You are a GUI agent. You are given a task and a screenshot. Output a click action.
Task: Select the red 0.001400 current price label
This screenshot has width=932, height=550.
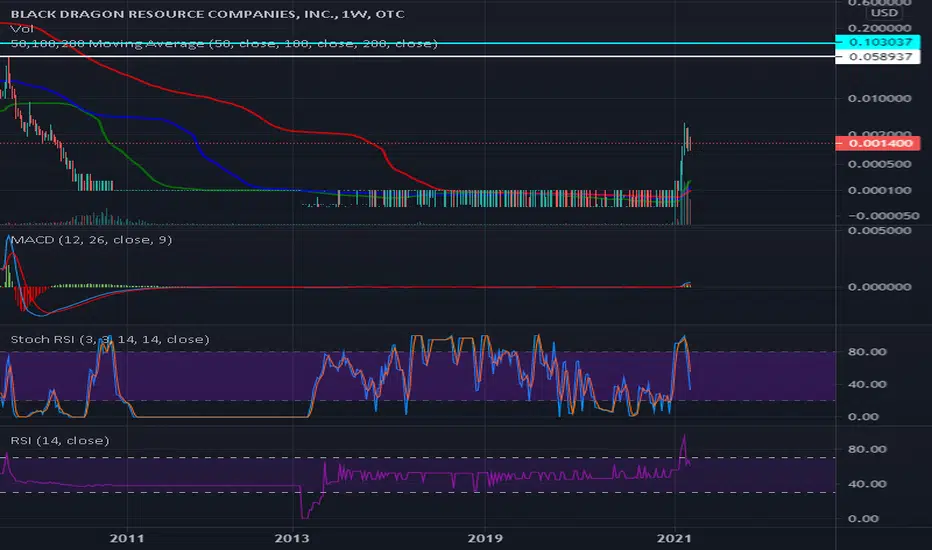877,143
